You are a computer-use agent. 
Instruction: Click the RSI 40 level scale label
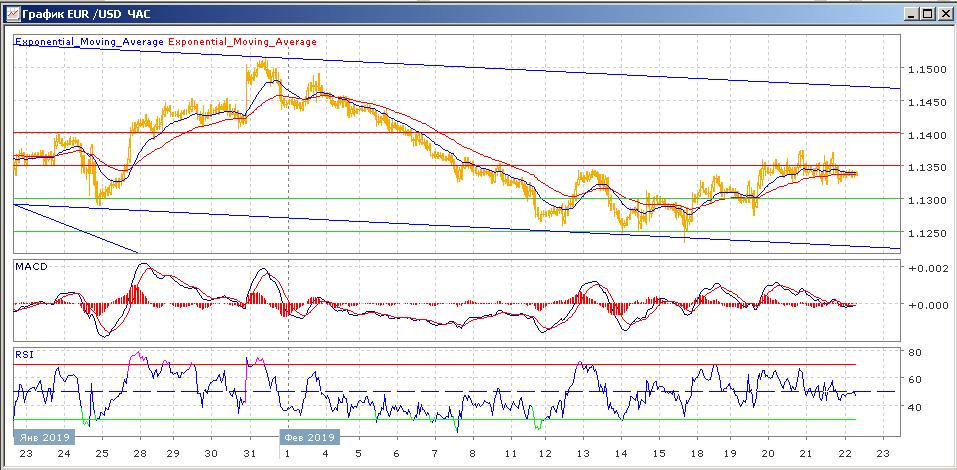914,407
